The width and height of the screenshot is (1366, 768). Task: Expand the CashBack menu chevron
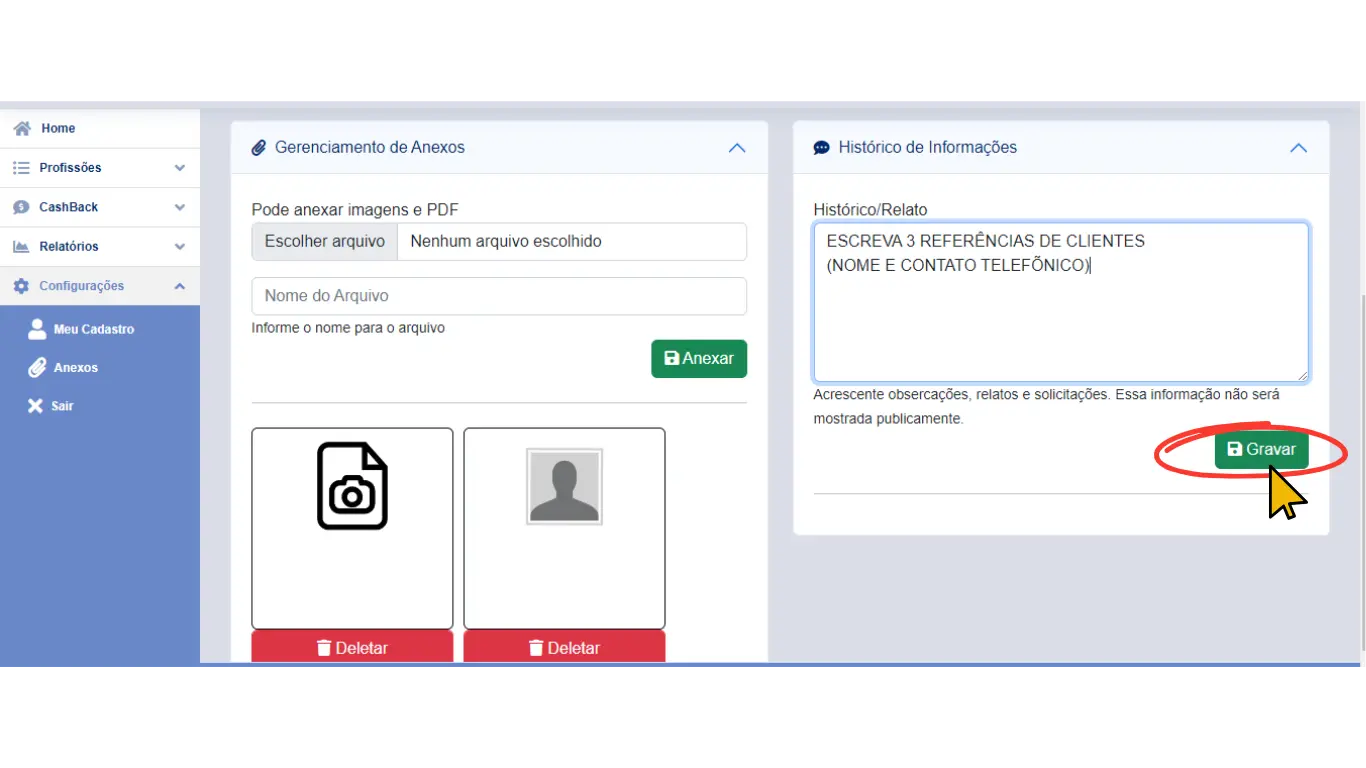coord(180,207)
